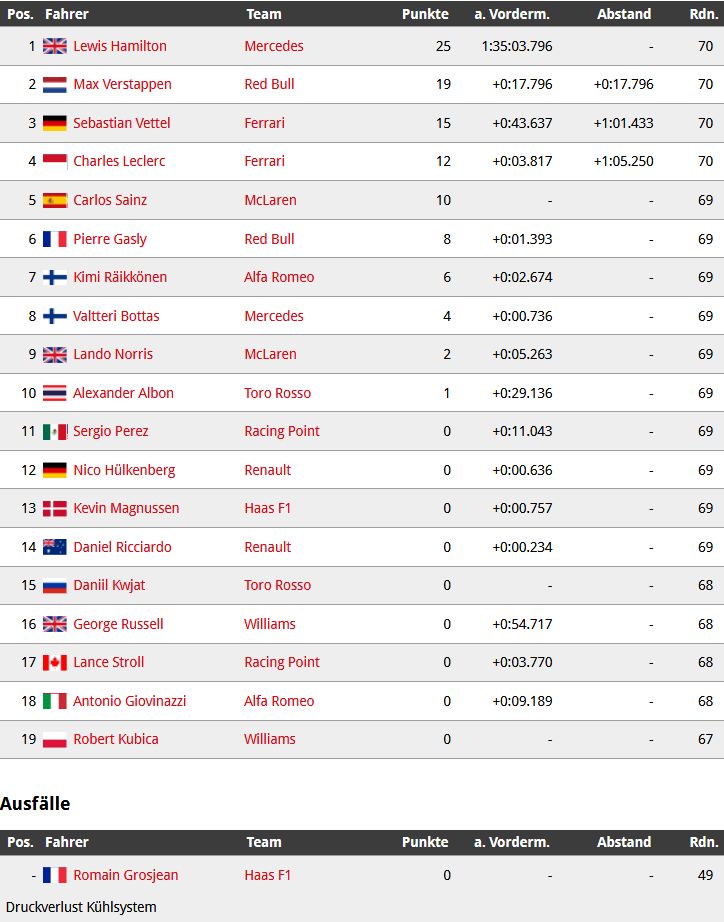Open George Russell driver link
Image resolution: width=724 pixels, height=922 pixels.
point(118,624)
